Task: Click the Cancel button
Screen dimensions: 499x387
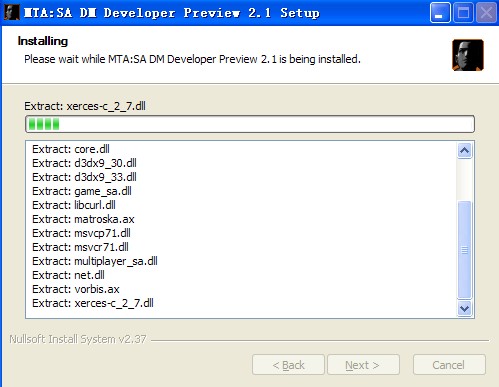Action: (449, 365)
